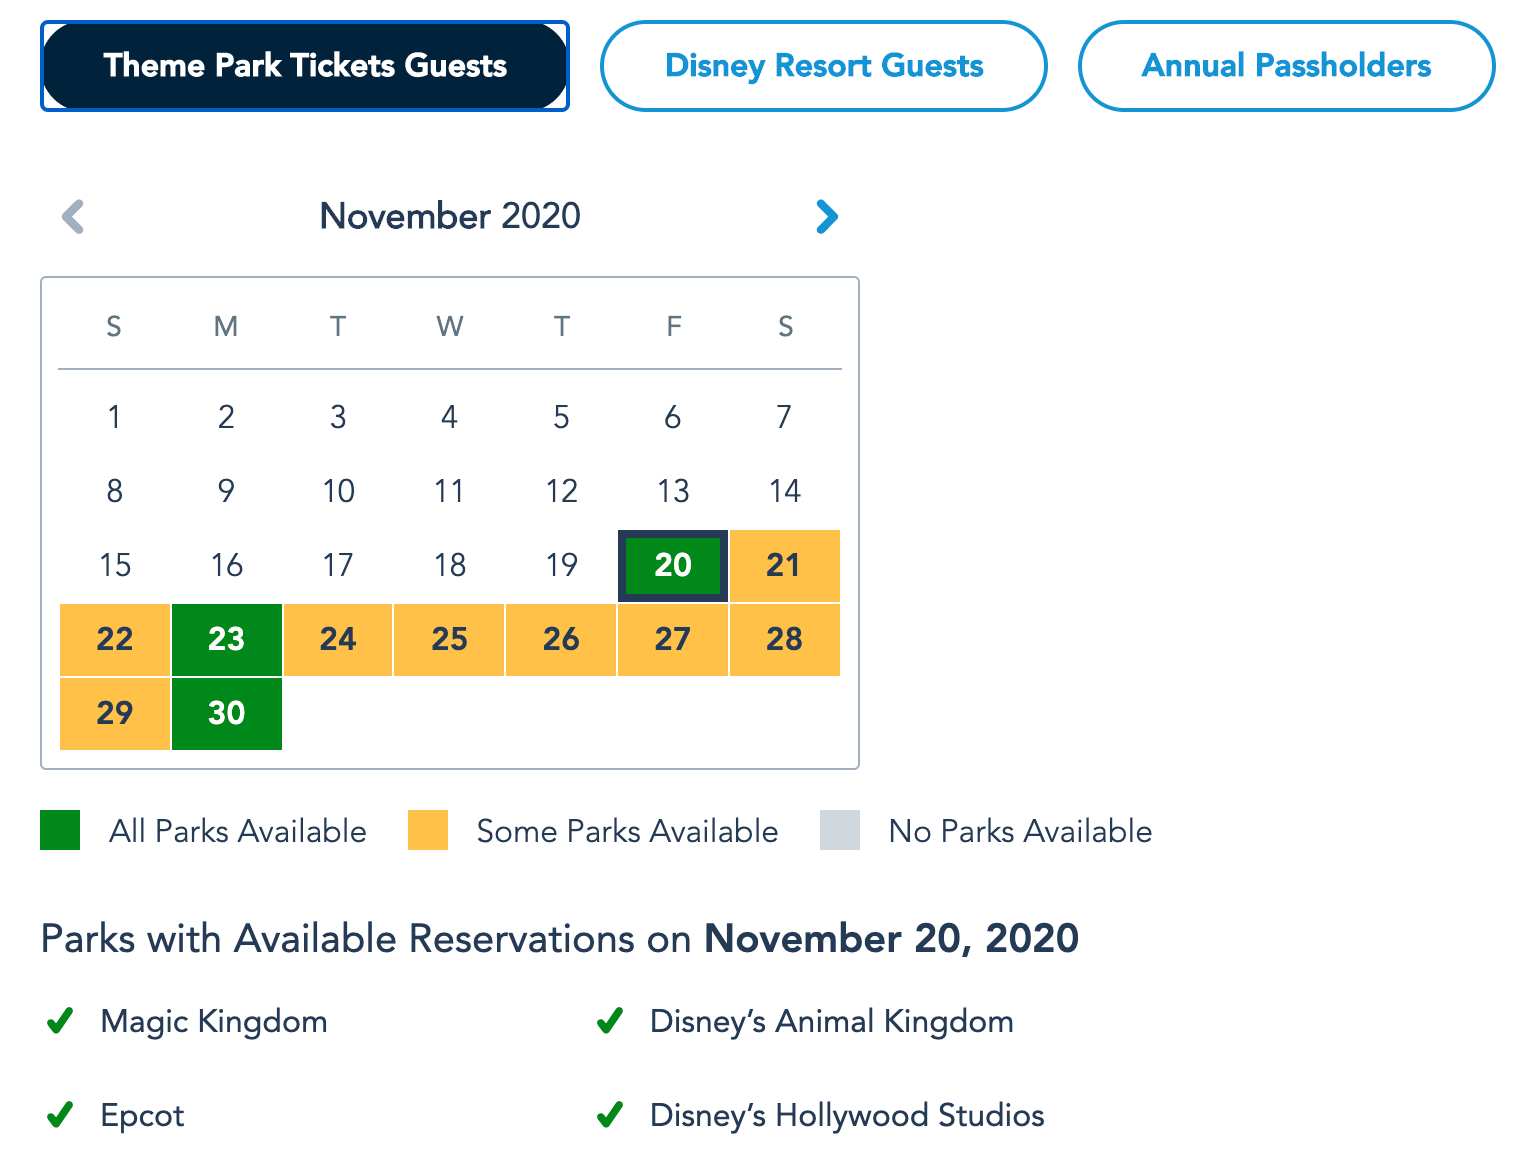Click the green All Parks Available swatch
Image resolution: width=1522 pixels, height=1168 pixels.
[60, 830]
